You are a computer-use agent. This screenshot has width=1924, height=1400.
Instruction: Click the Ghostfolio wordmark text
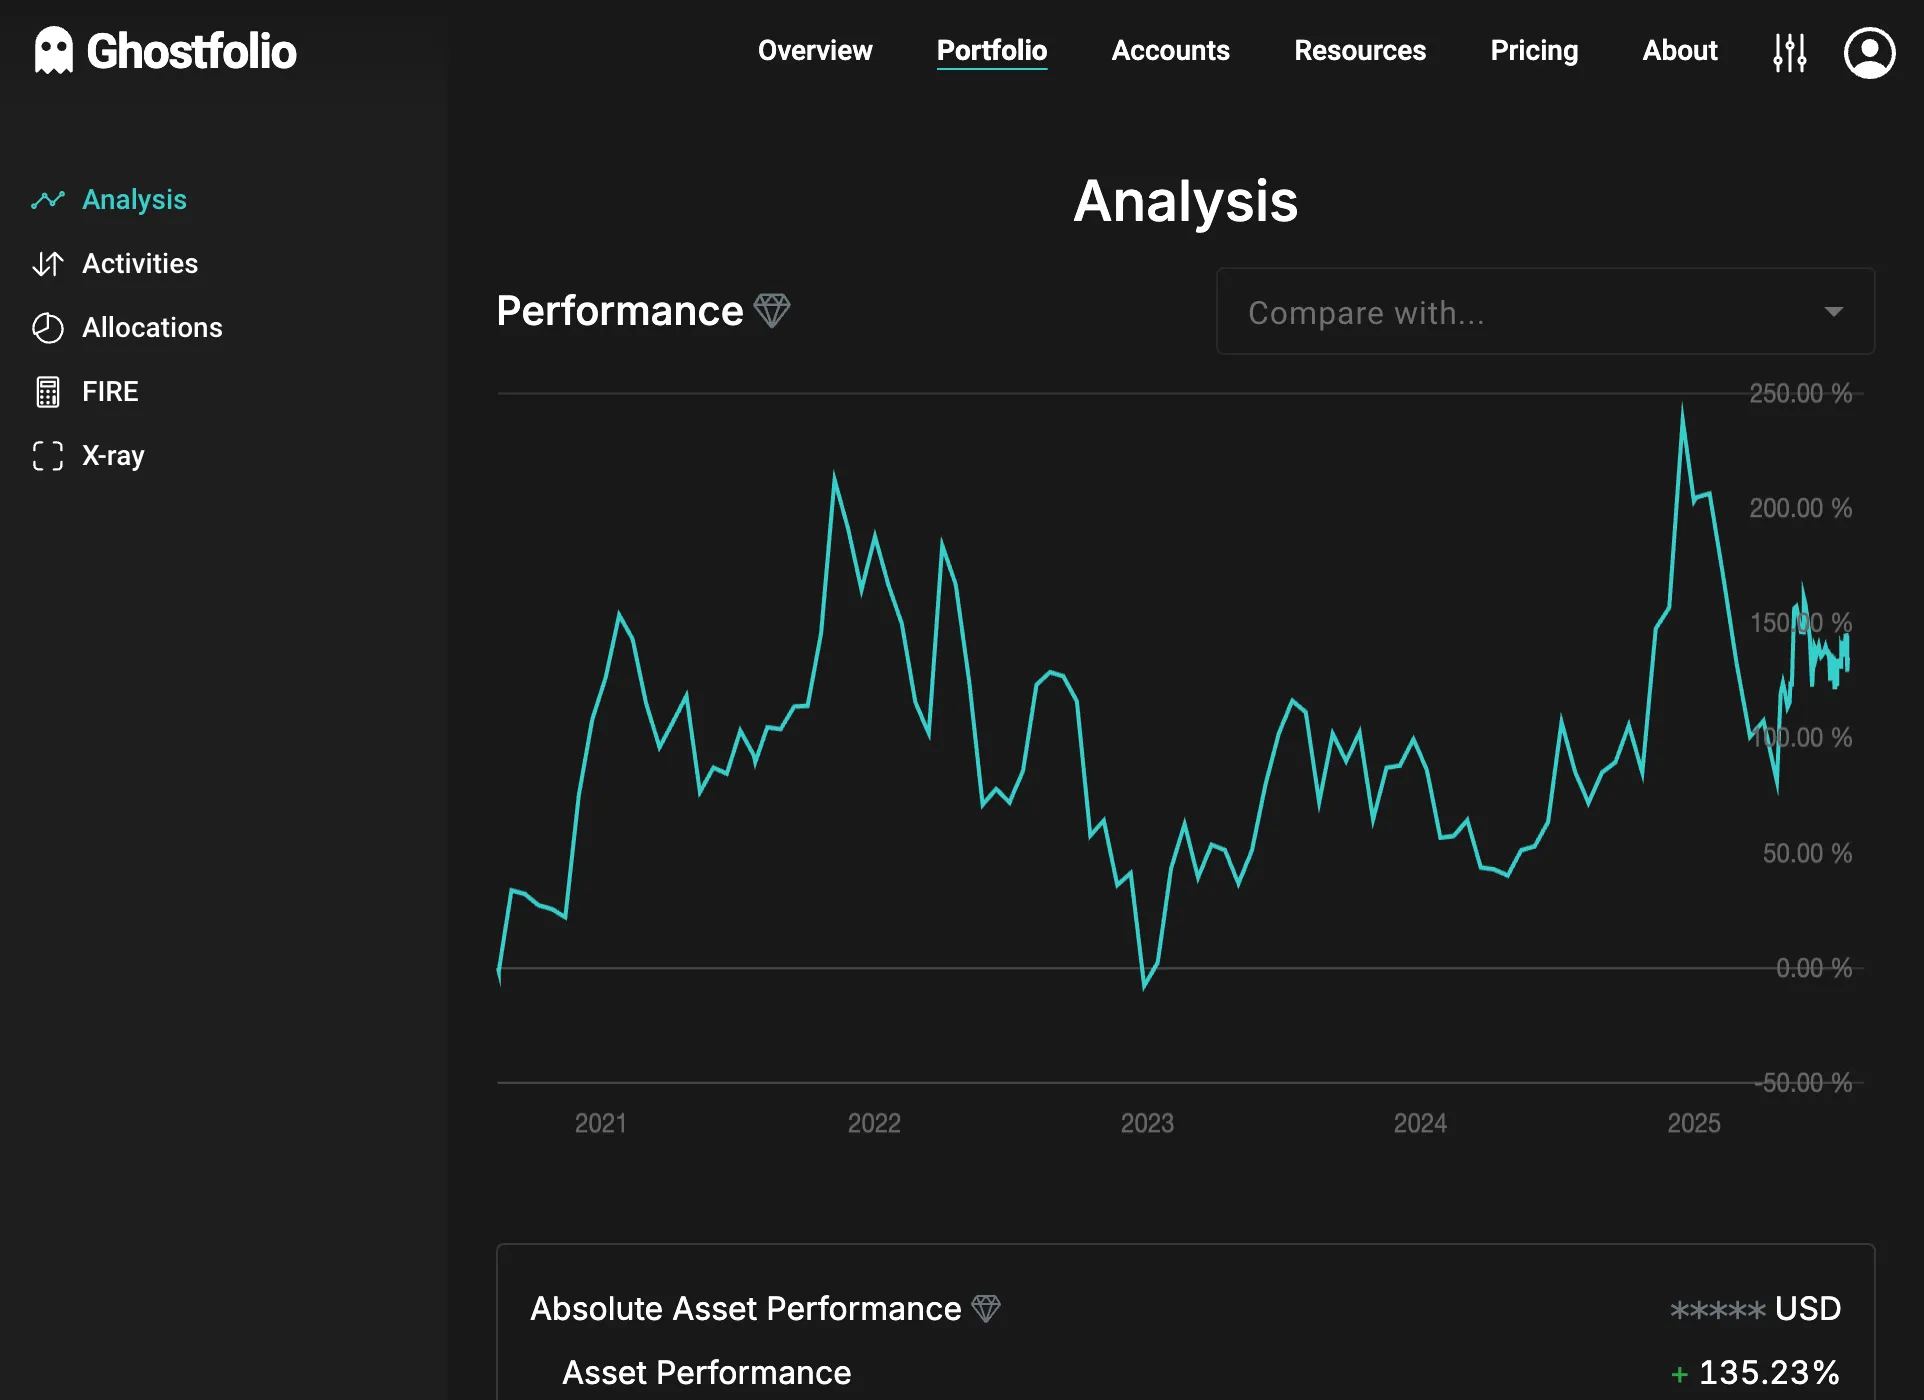point(191,52)
